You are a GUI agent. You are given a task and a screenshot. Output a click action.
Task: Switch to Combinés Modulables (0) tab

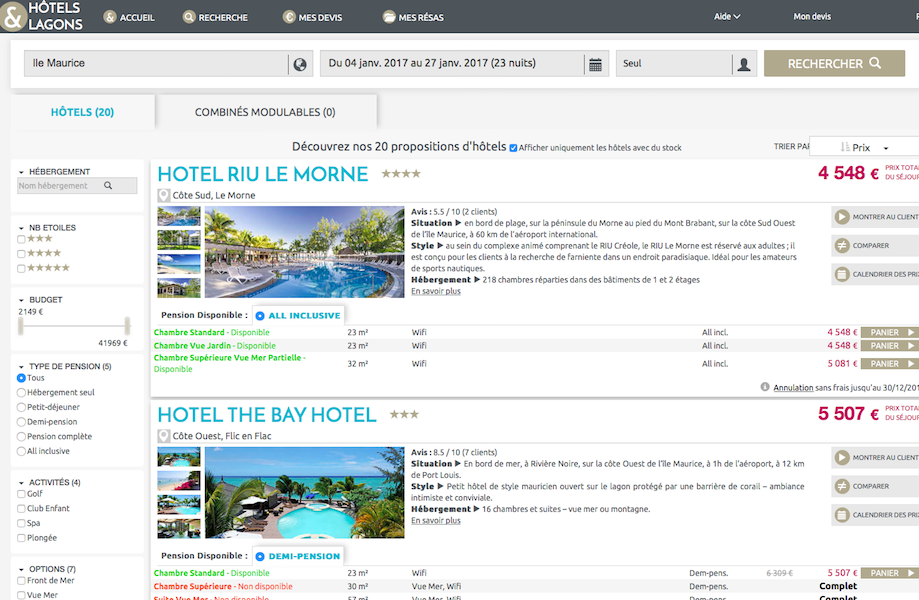click(x=266, y=112)
